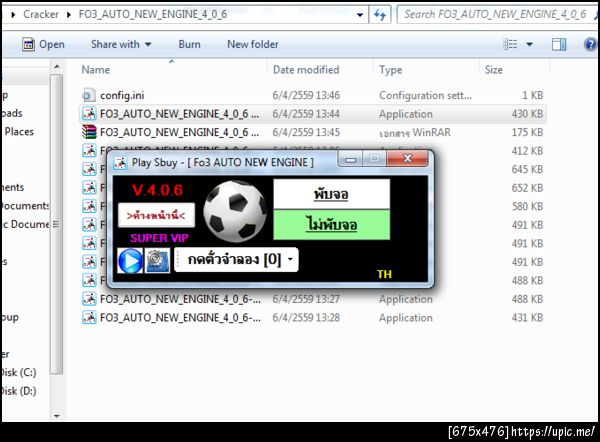This screenshot has height=442, width=600.
Task: Click the Search FO3_AUTO_NEW_ENGINE_4_0_6 field
Action: pyautogui.click(x=496, y=15)
